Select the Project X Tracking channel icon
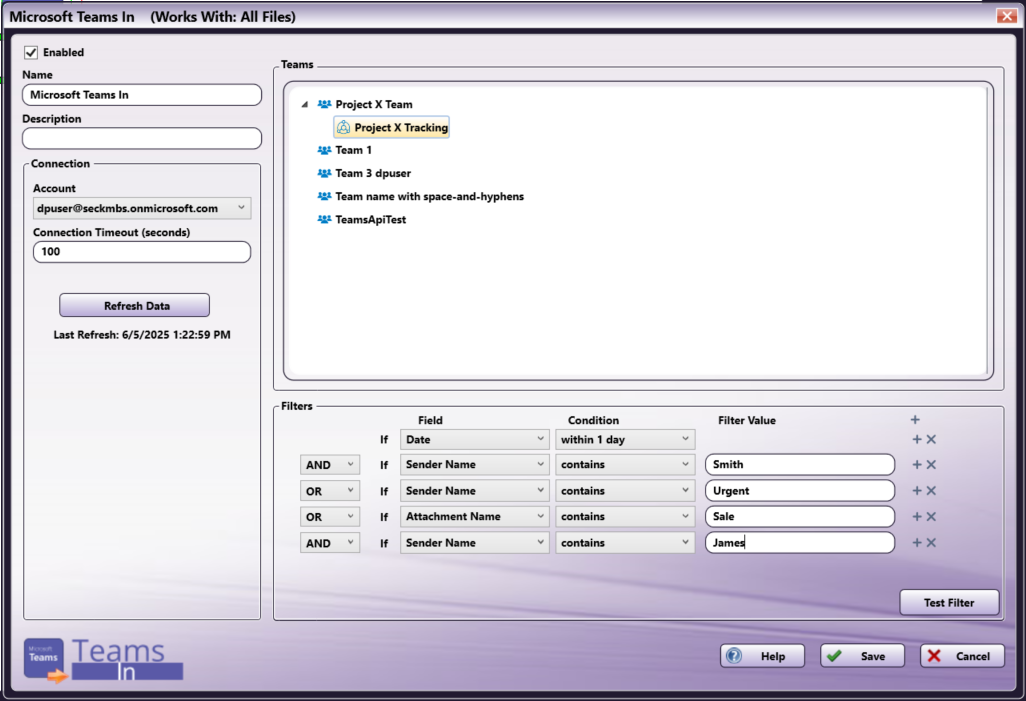Image resolution: width=1026 pixels, height=701 pixels. (x=344, y=128)
